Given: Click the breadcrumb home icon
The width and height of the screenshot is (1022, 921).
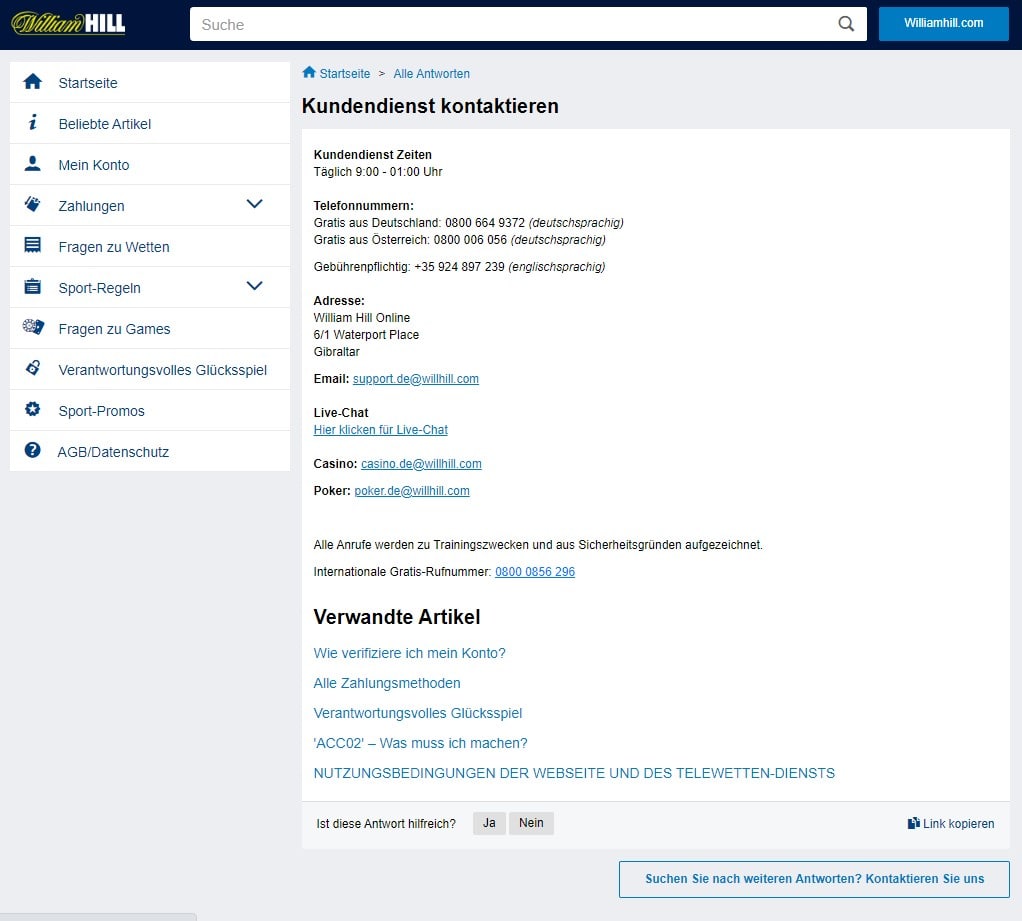Looking at the screenshot, I should coord(309,72).
